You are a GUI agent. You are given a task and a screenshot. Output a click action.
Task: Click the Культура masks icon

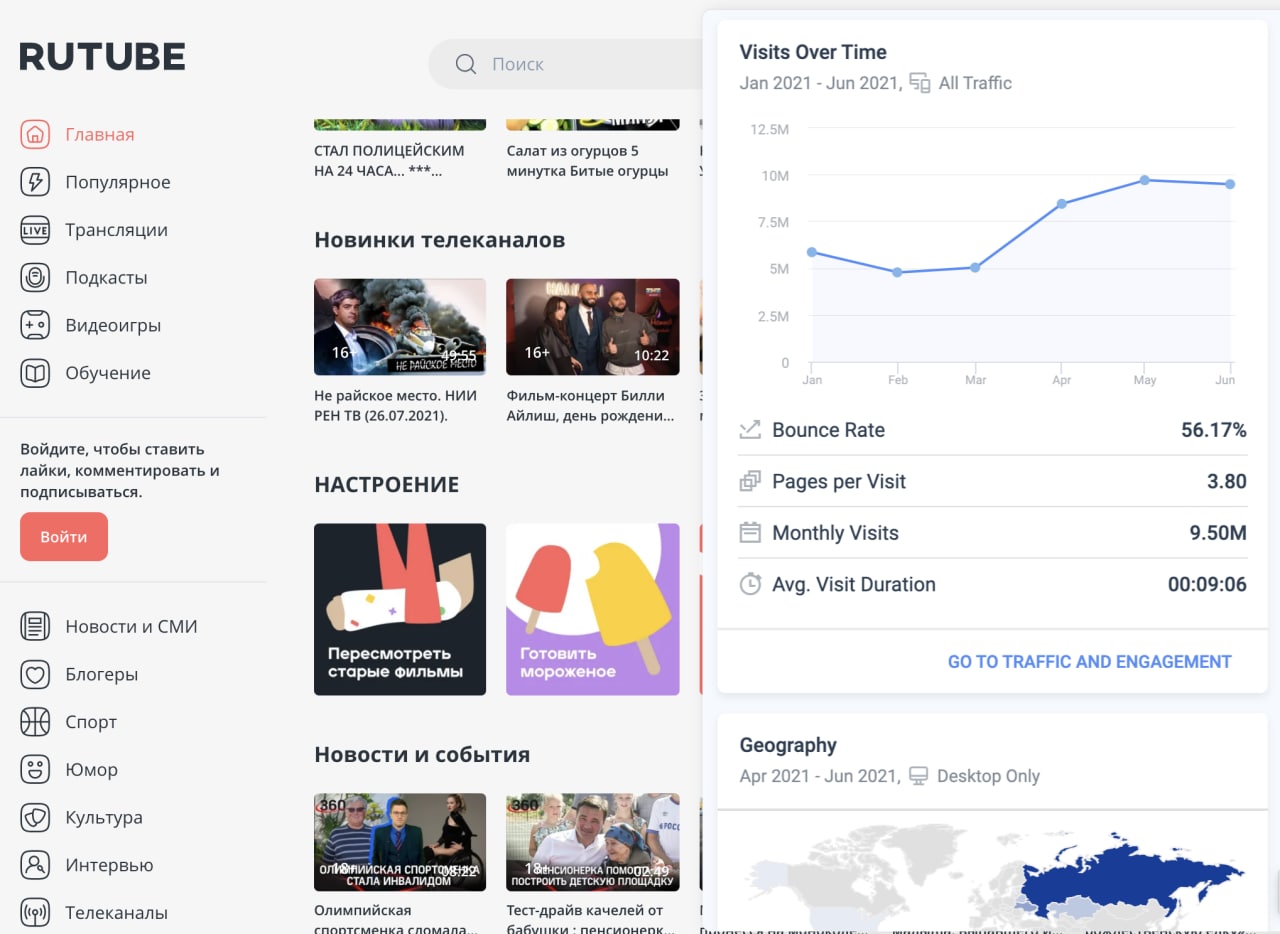[35, 817]
